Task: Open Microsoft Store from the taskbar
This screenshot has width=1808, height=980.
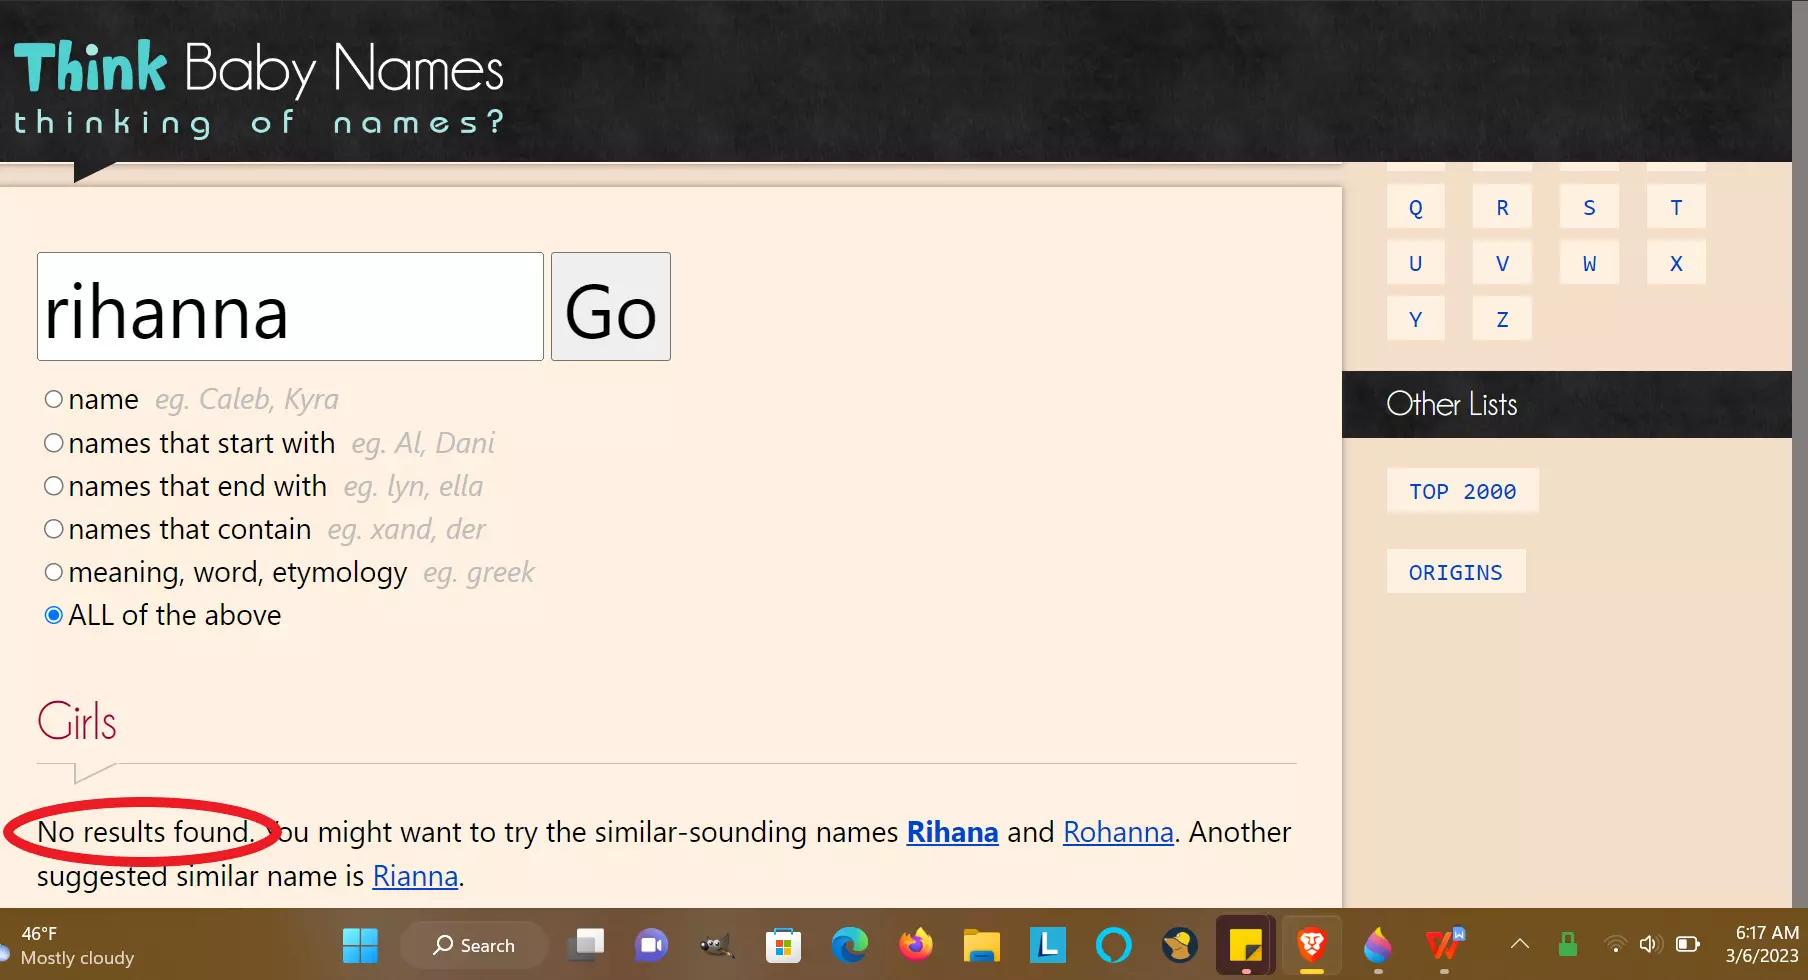Action: (x=783, y=945)
